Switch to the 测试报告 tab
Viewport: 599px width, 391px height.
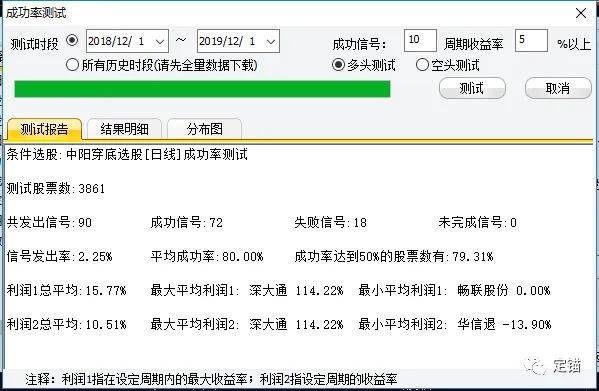pyautogui.click(x=44, y=129)
